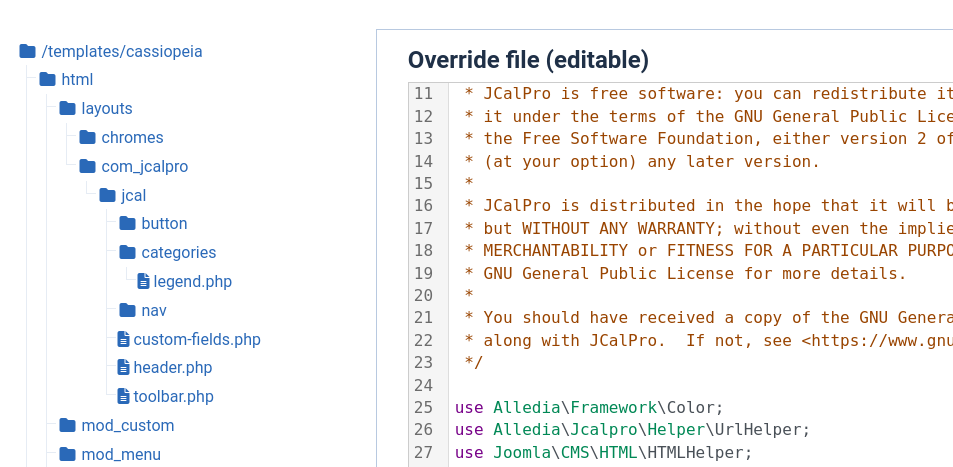Image resolution: width=953 pixels, height=467 pixels.
Task: Click the folder icon next to html
Action: (x=48, y=80)
